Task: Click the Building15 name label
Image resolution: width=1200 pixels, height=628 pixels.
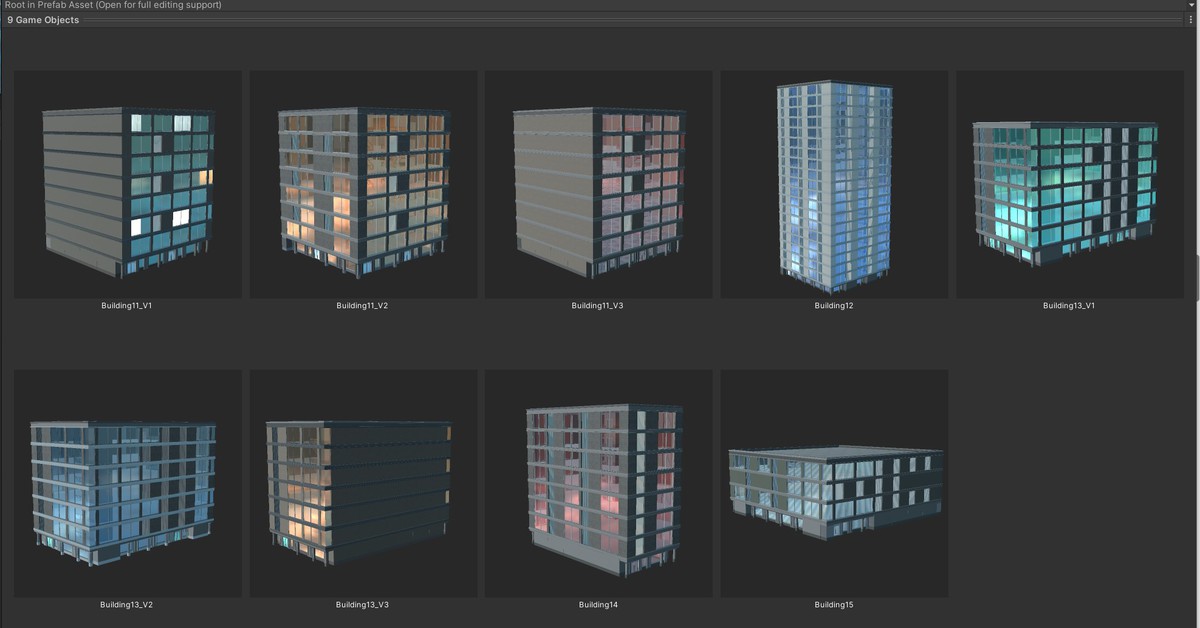Action: click(x=833, y=604)
